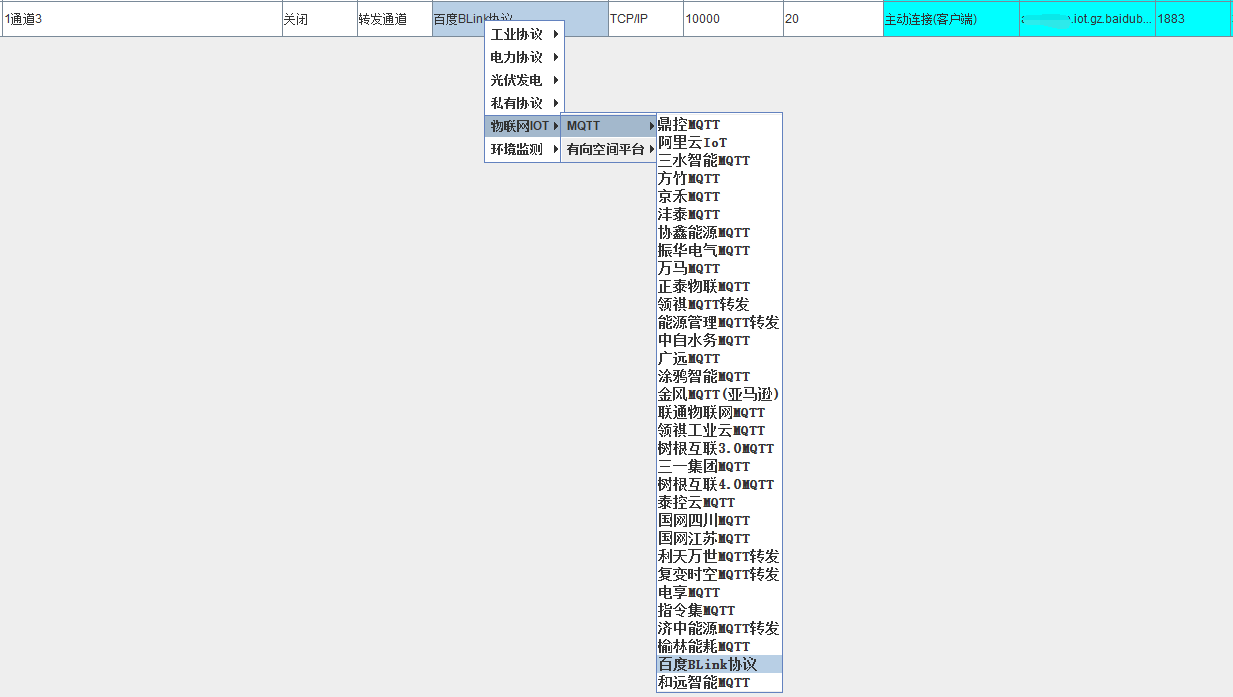Image resolution: width=1233 pixels, height=697 pixels.
Task: Select 国网四川MQTT entry
Action: tap(719, 520)
